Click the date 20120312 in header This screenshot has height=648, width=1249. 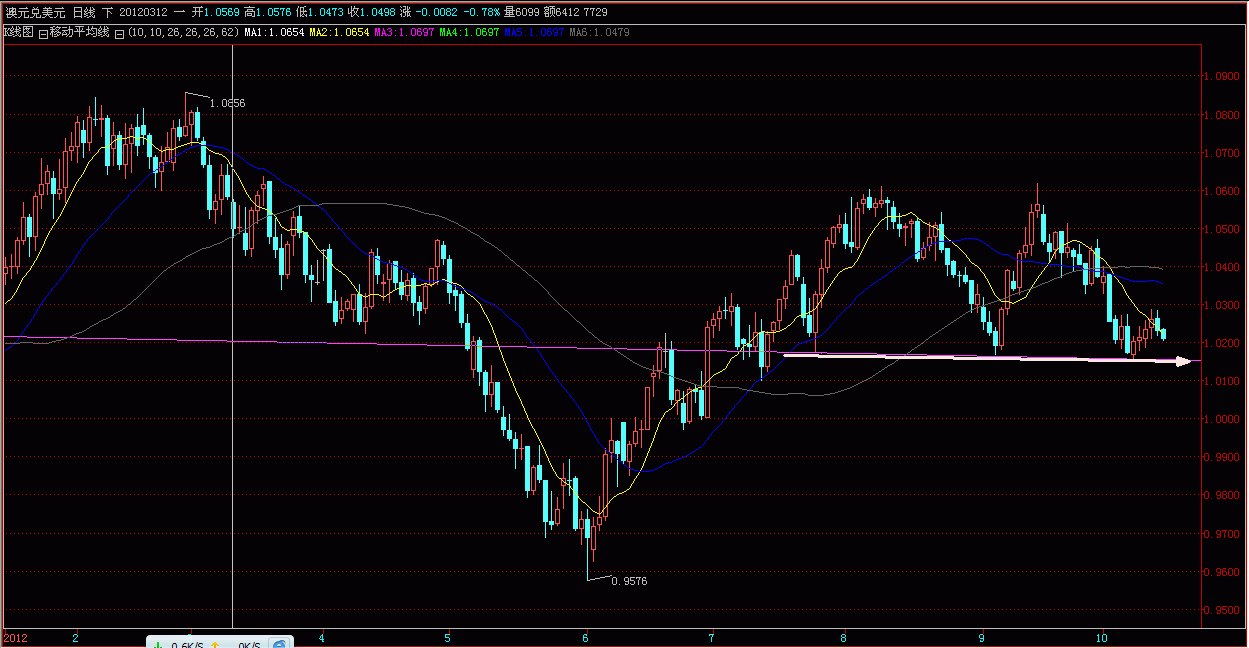click(143, 12)
